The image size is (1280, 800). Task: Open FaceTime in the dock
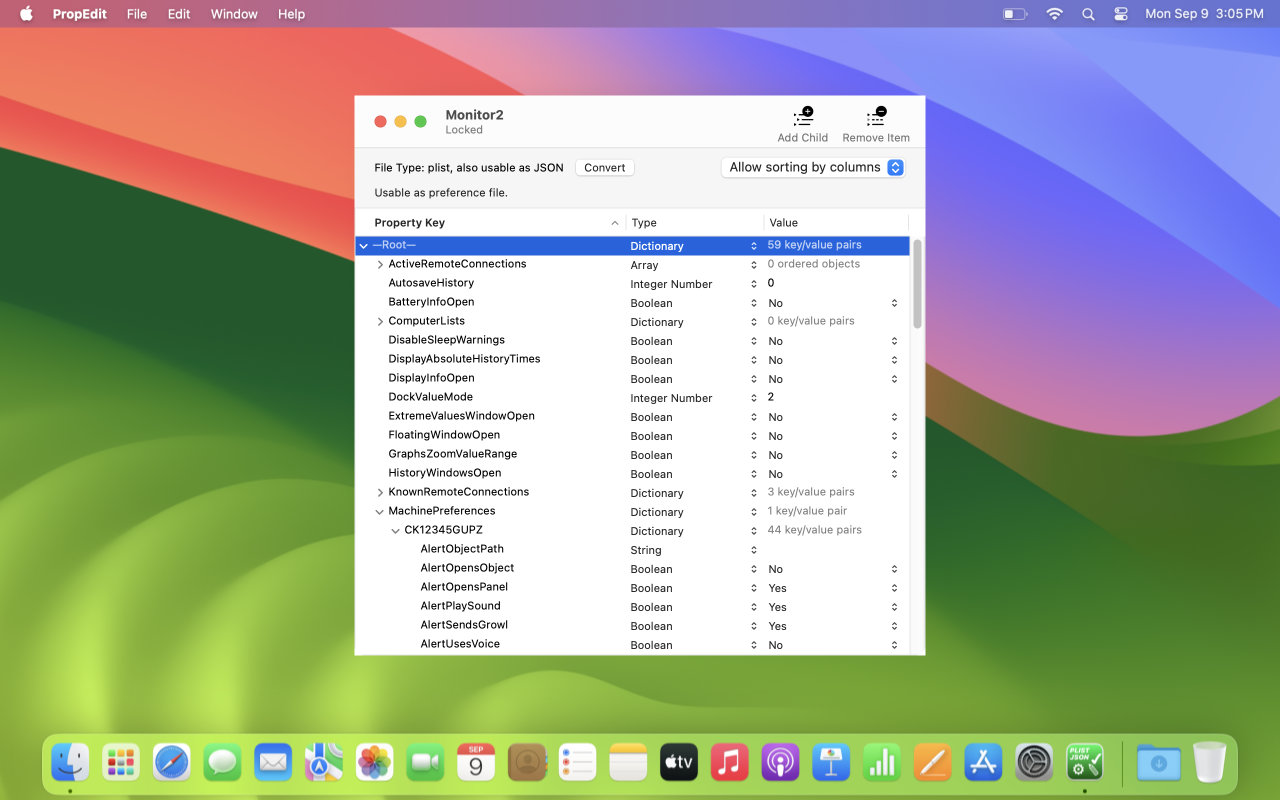pos(425,763)
